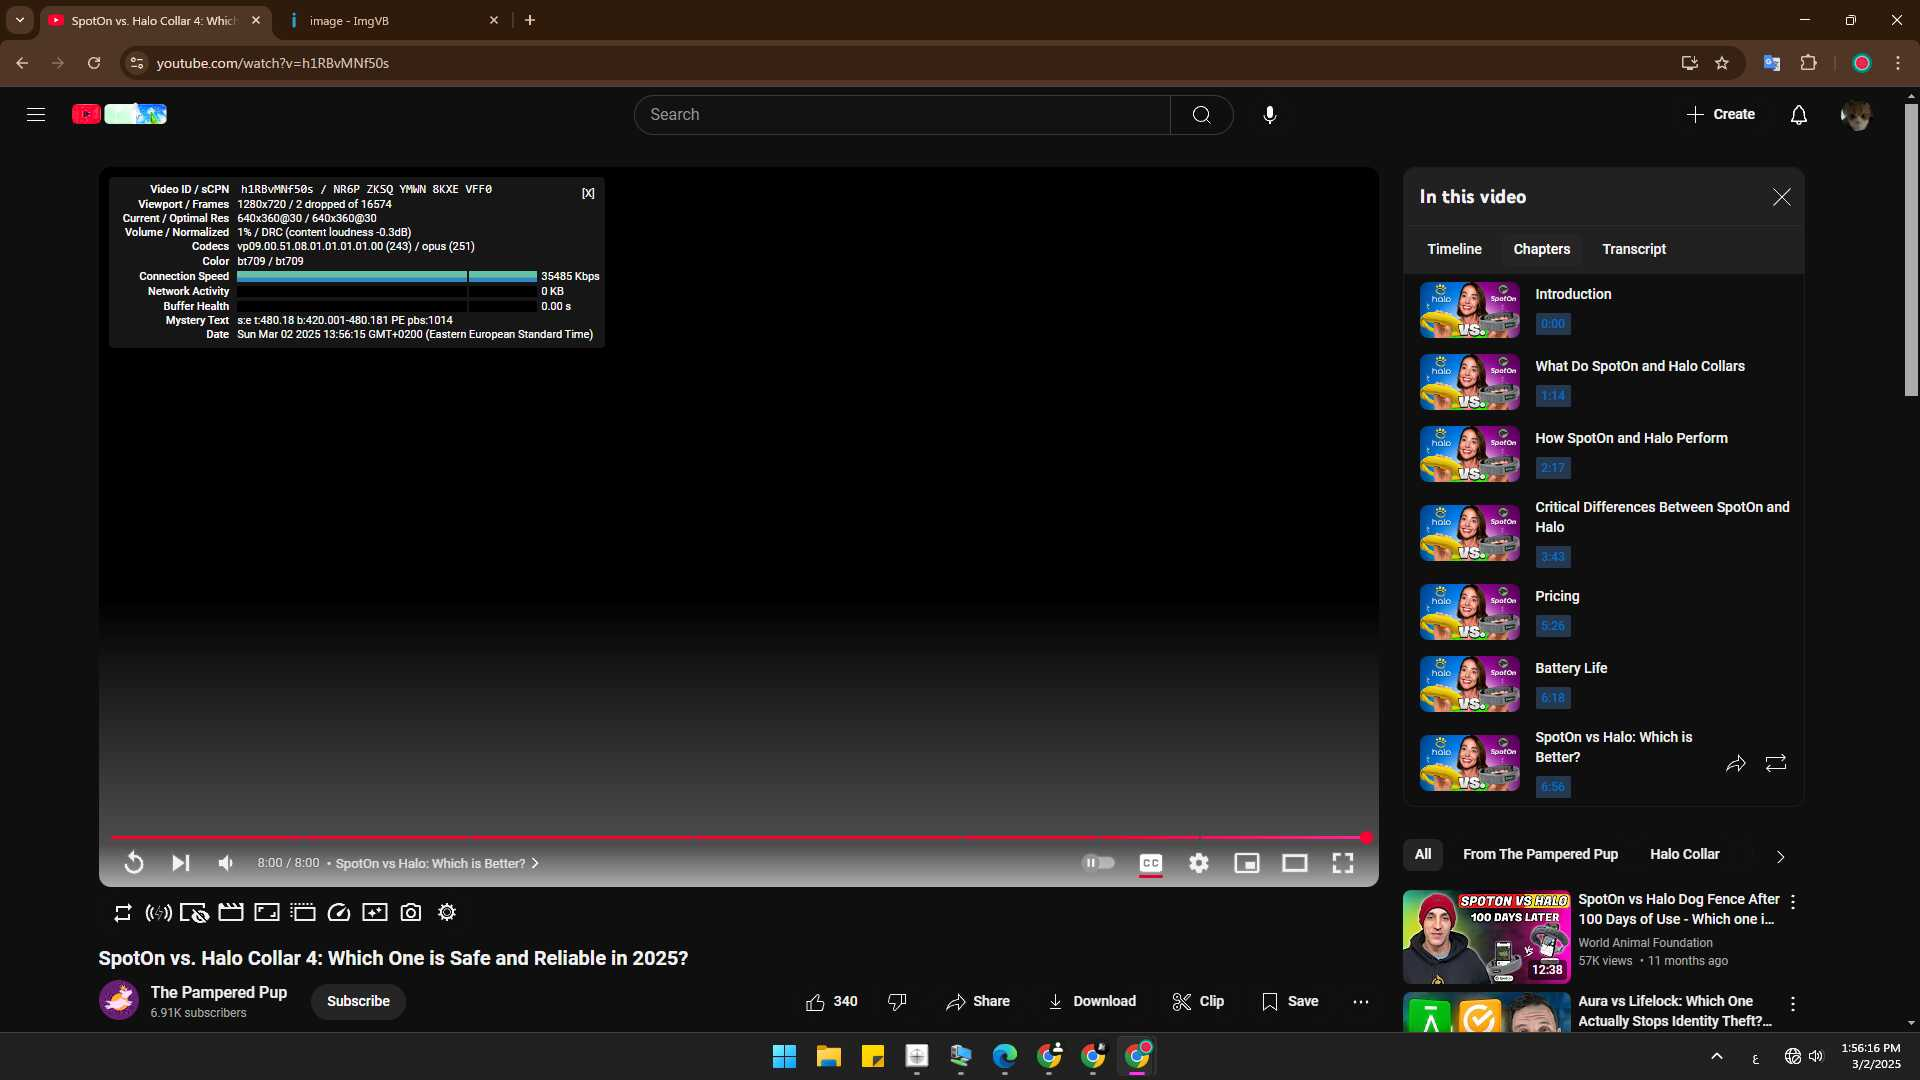
Task: Open options for SpotOn vs Halo Dog Fence video
Action: click(1793, 902)
